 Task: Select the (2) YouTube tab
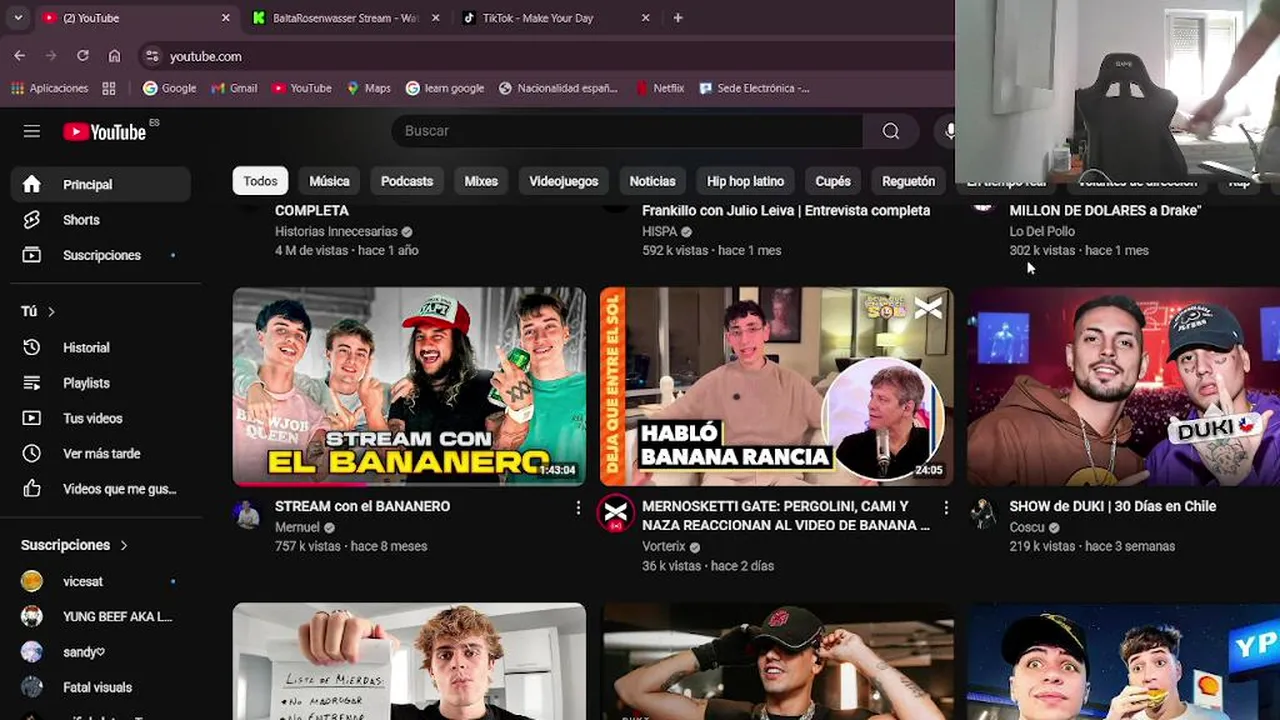[135, 18]
